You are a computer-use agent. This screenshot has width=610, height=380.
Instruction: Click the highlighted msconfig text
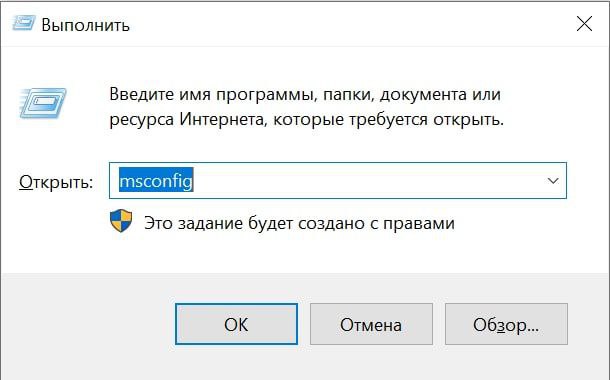pyautogui.click(x=156, y=181)
